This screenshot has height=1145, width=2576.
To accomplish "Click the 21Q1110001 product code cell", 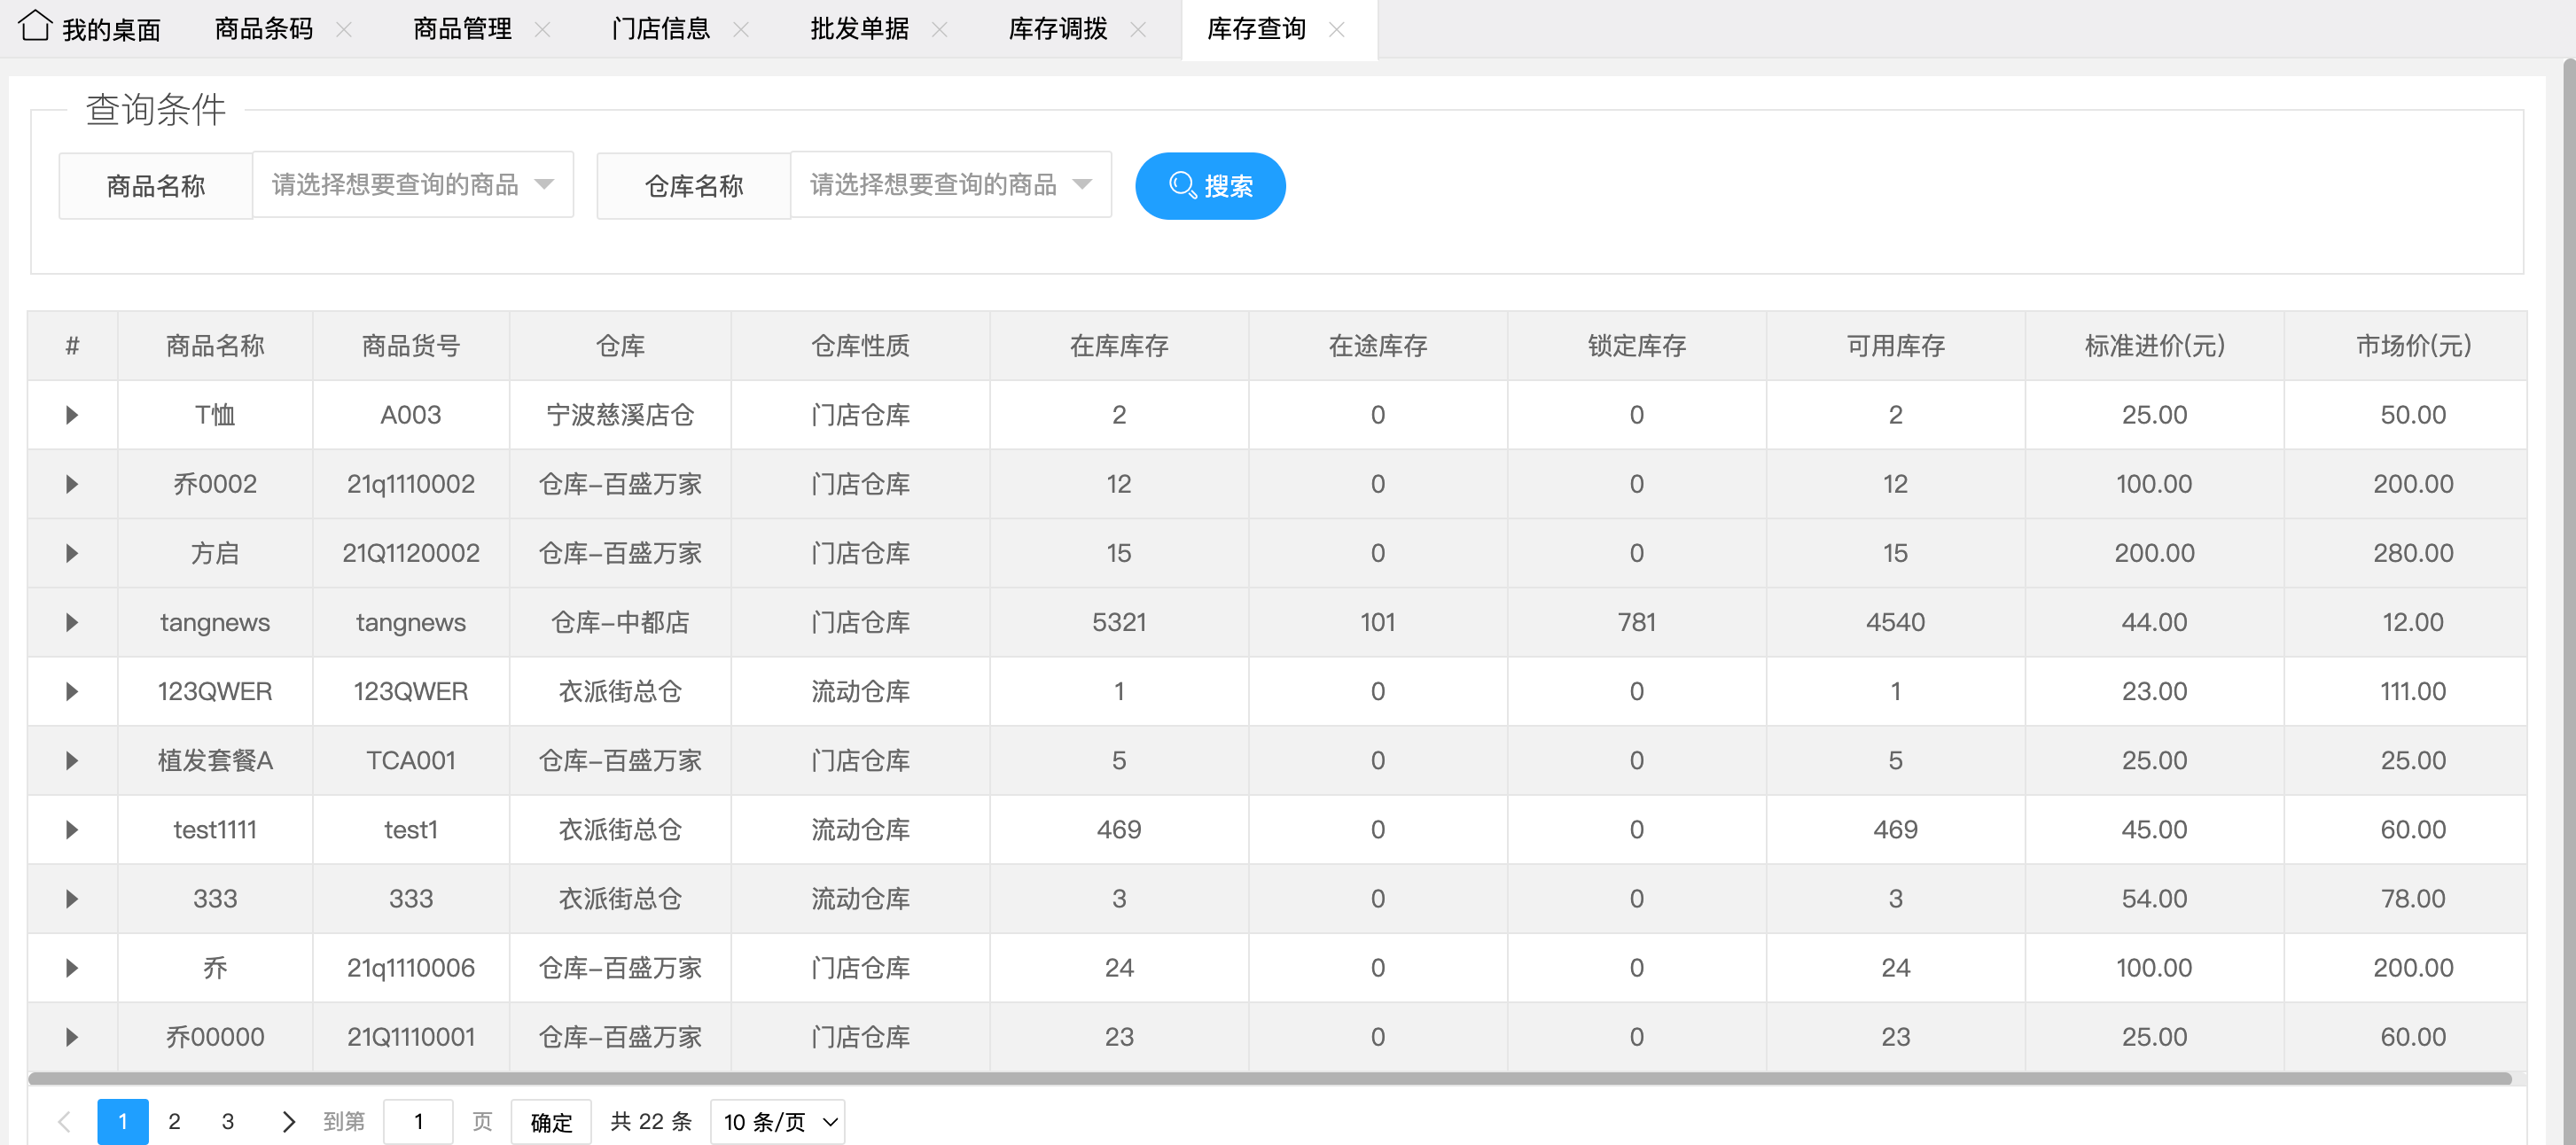I will (411, 1037).
